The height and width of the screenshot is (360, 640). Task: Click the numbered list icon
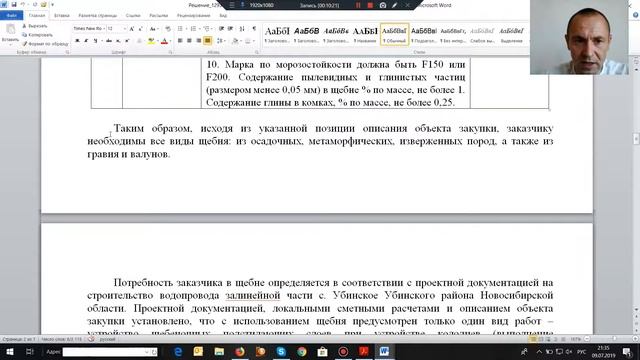click(x=194, y=29)
